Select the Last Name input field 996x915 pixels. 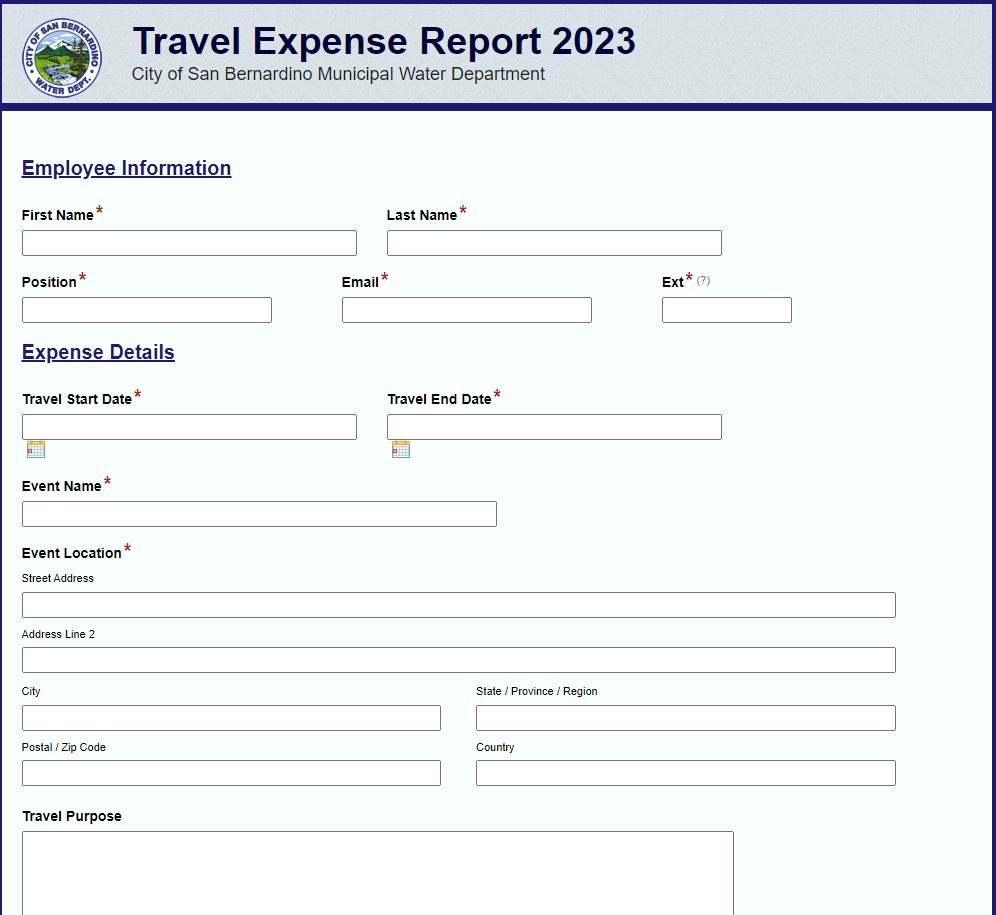click(554, 242)
